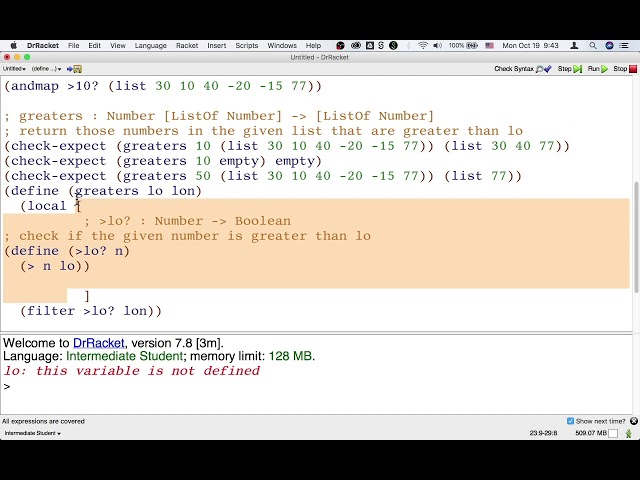This screenshot has width=640, height=480.
Task: Click the closing bracket ']' of local
Action: click(87, 296)
